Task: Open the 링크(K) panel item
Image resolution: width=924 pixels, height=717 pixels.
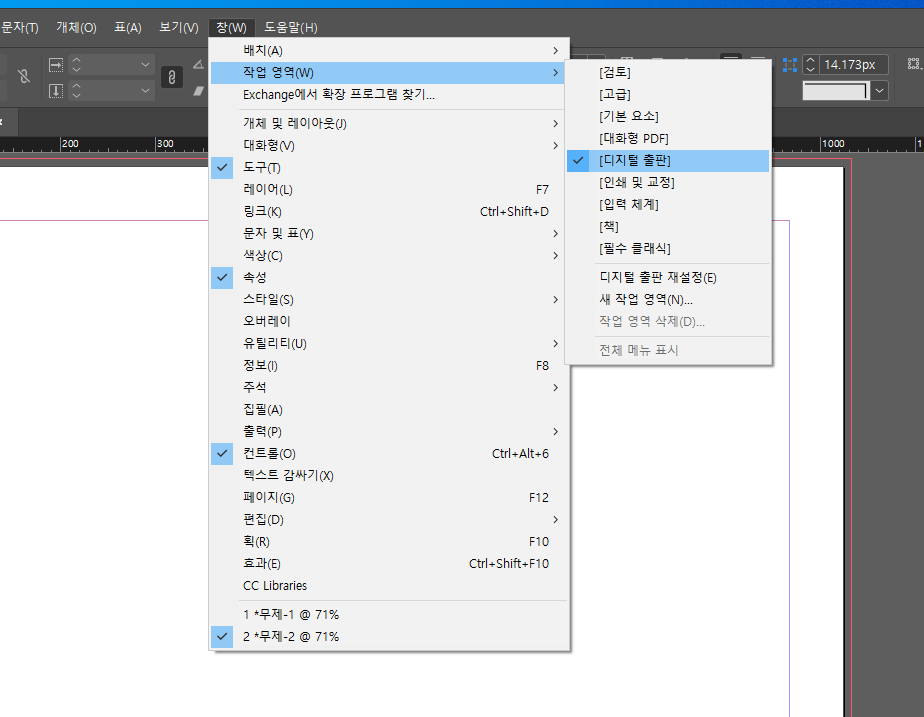Action: (x=387, y=212)
